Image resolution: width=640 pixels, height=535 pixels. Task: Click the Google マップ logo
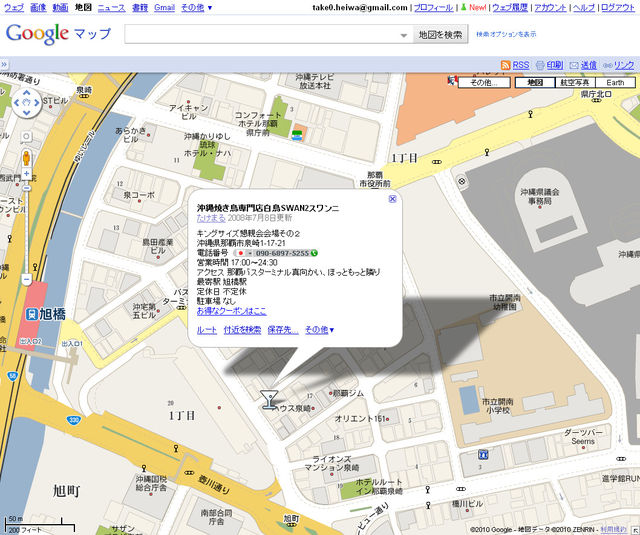coord(58,34)
